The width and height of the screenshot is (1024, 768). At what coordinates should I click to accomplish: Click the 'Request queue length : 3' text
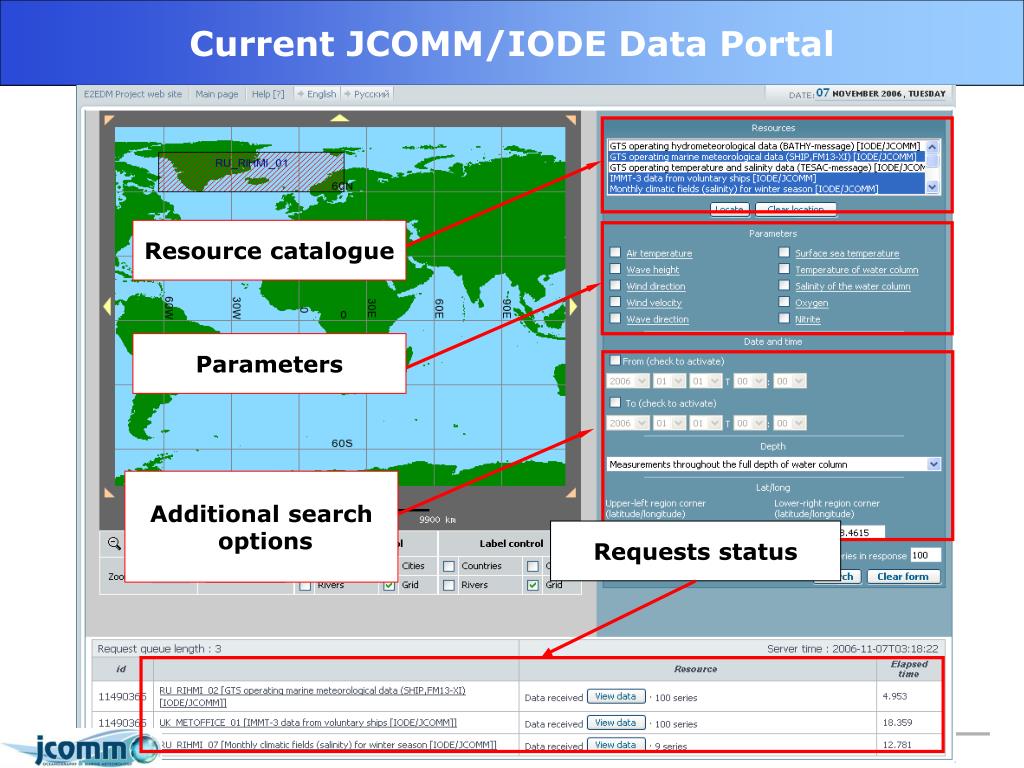point(159,648)
